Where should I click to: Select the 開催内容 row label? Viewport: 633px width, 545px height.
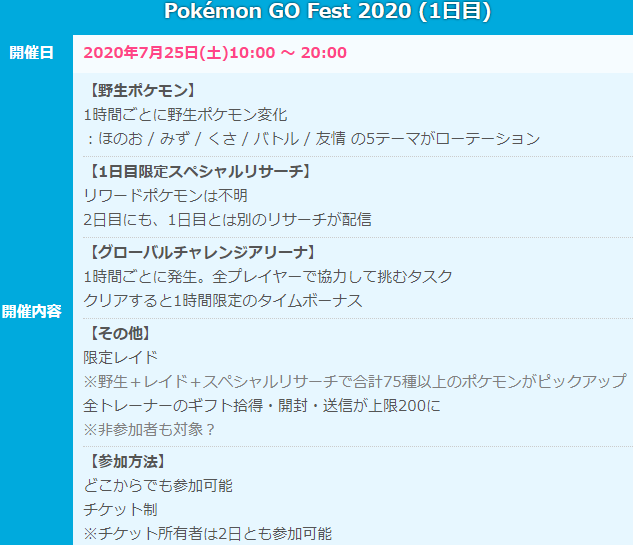click(x=31, y=311)
